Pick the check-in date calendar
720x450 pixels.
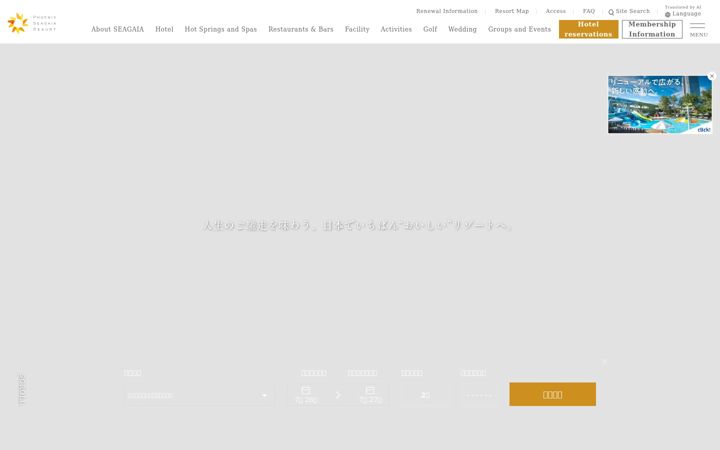(306, 395)
